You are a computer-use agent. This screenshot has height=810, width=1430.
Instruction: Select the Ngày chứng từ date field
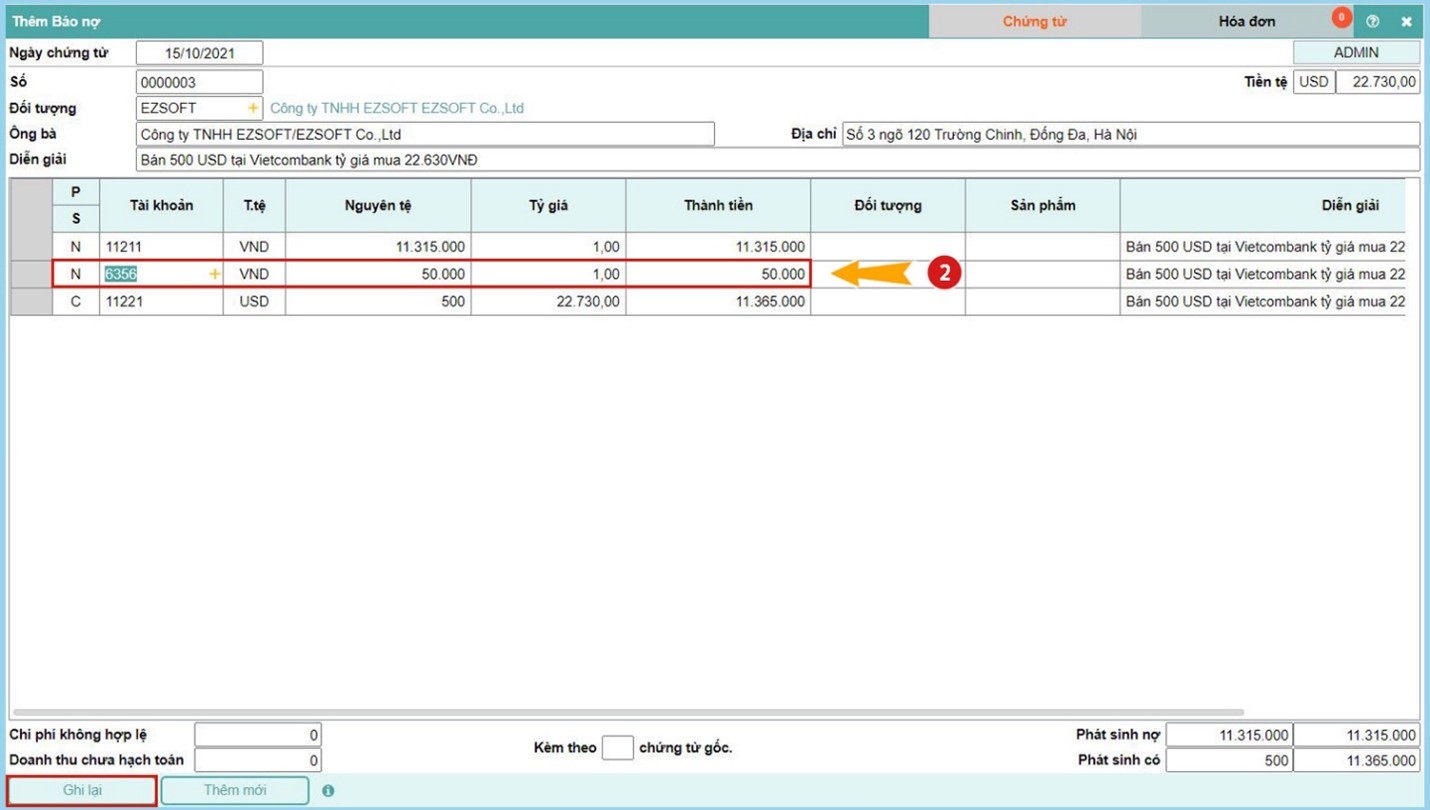pyautogui.click(x=199, y=53)
